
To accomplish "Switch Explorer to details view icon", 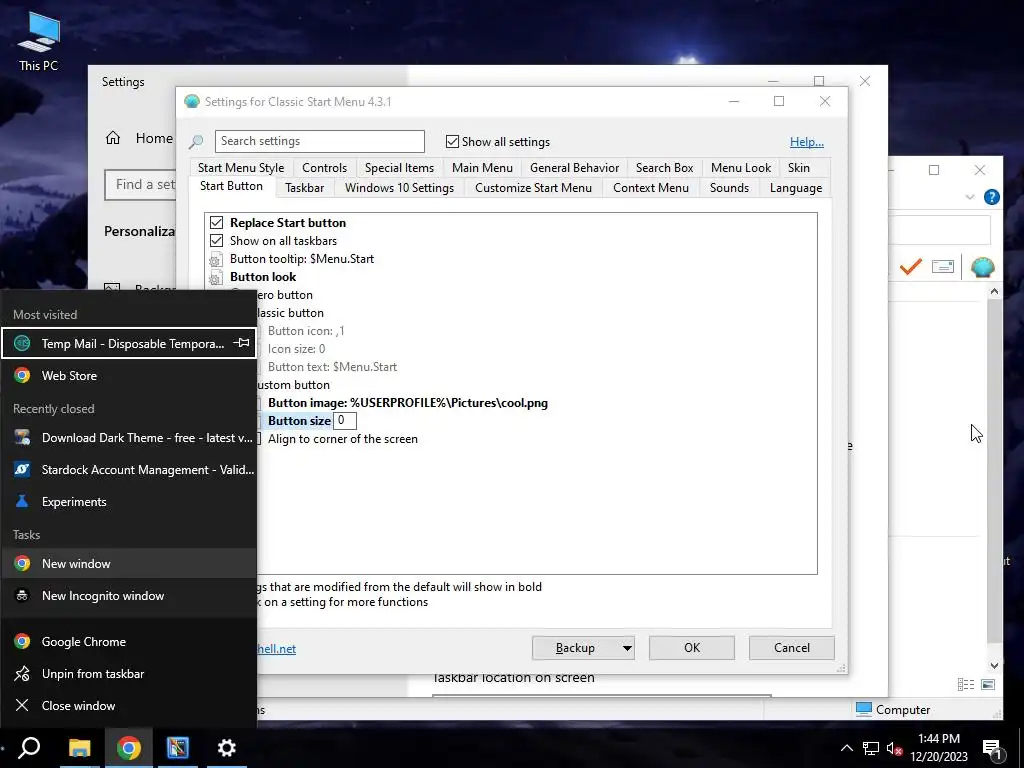I will pyautogui.click(x=966, y=684).
